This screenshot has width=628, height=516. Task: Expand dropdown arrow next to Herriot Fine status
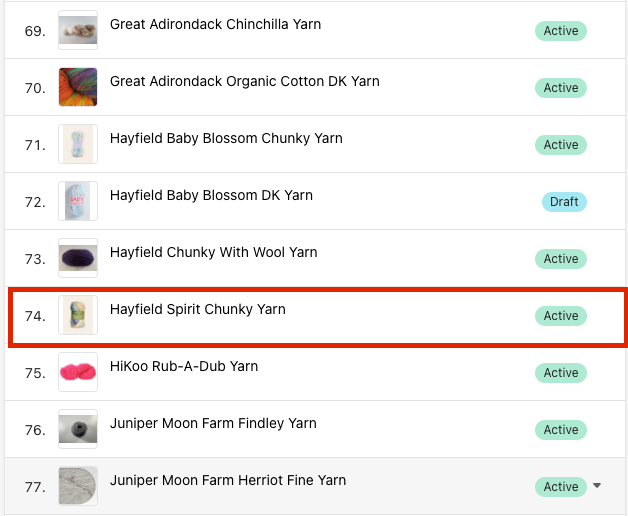(x=597, y=487)
